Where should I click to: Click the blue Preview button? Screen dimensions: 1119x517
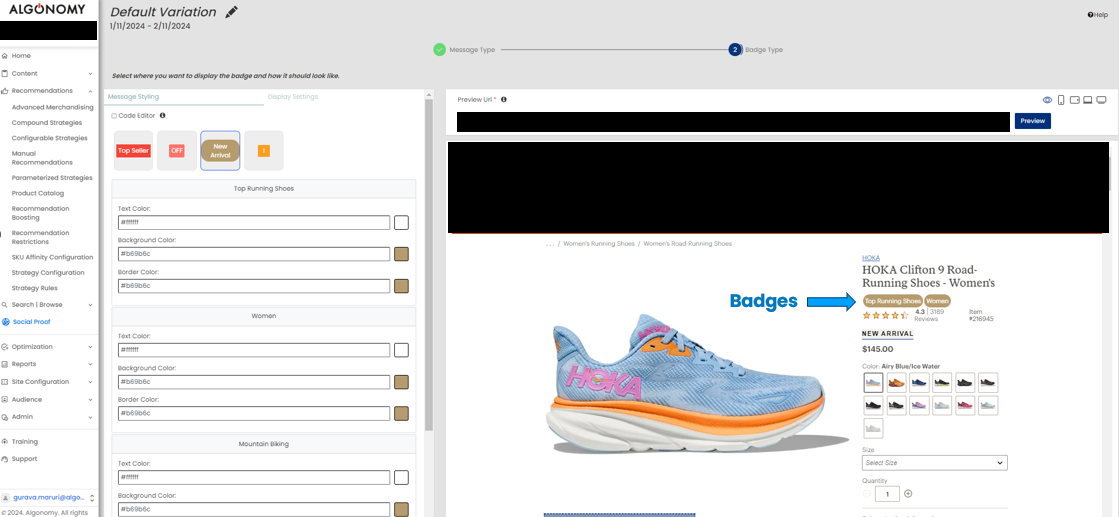tap(1032, 121)
